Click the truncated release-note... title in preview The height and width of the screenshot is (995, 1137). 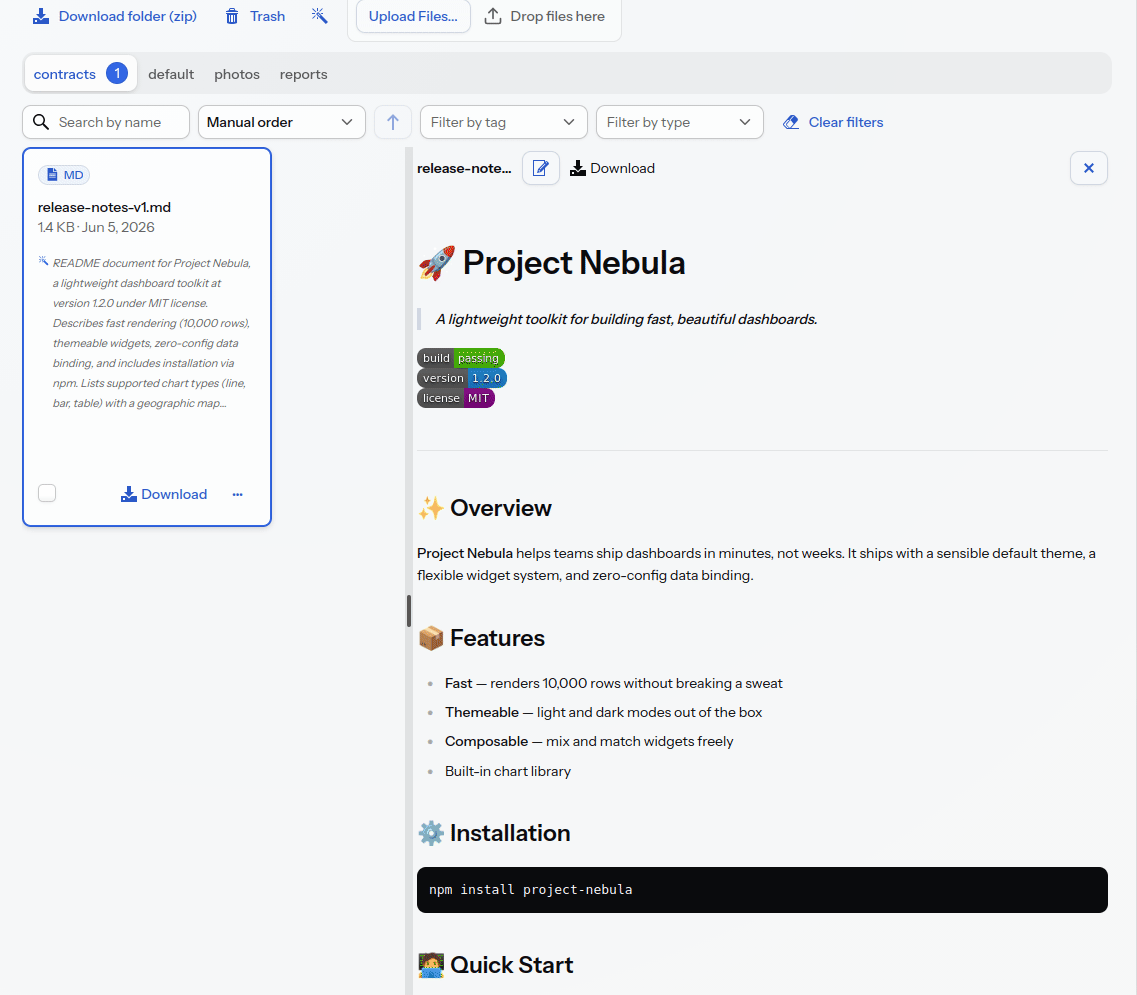tap(464, 168)
